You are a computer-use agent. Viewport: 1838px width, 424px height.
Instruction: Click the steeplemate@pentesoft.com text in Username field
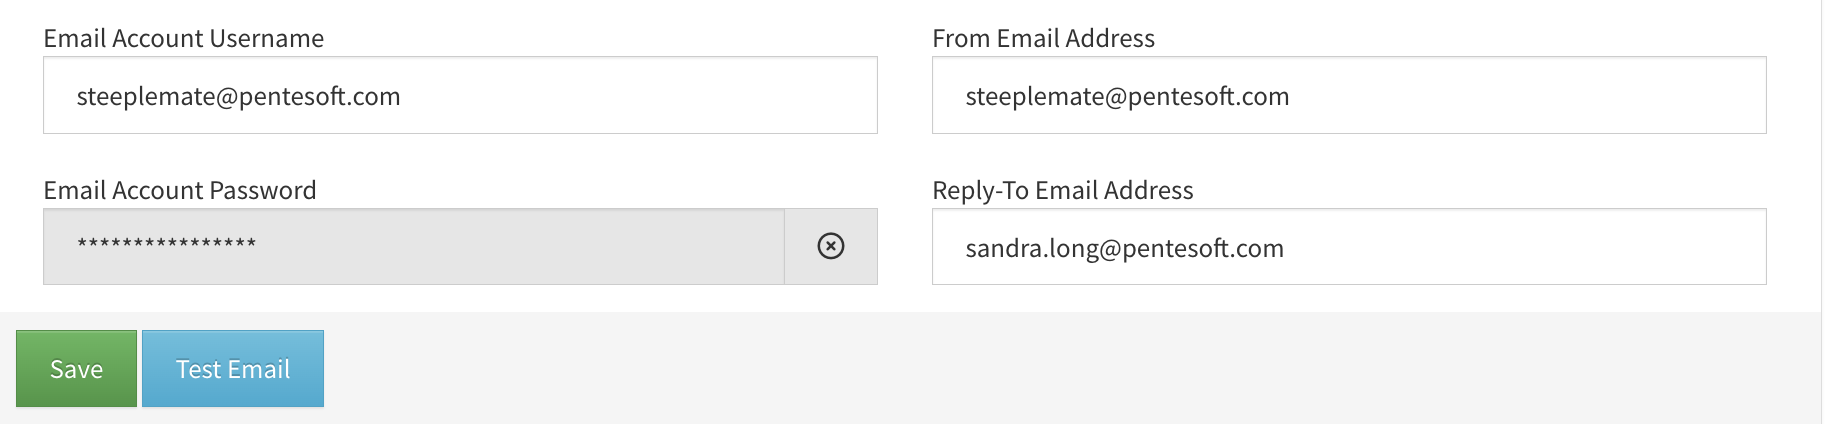[238, 96]
